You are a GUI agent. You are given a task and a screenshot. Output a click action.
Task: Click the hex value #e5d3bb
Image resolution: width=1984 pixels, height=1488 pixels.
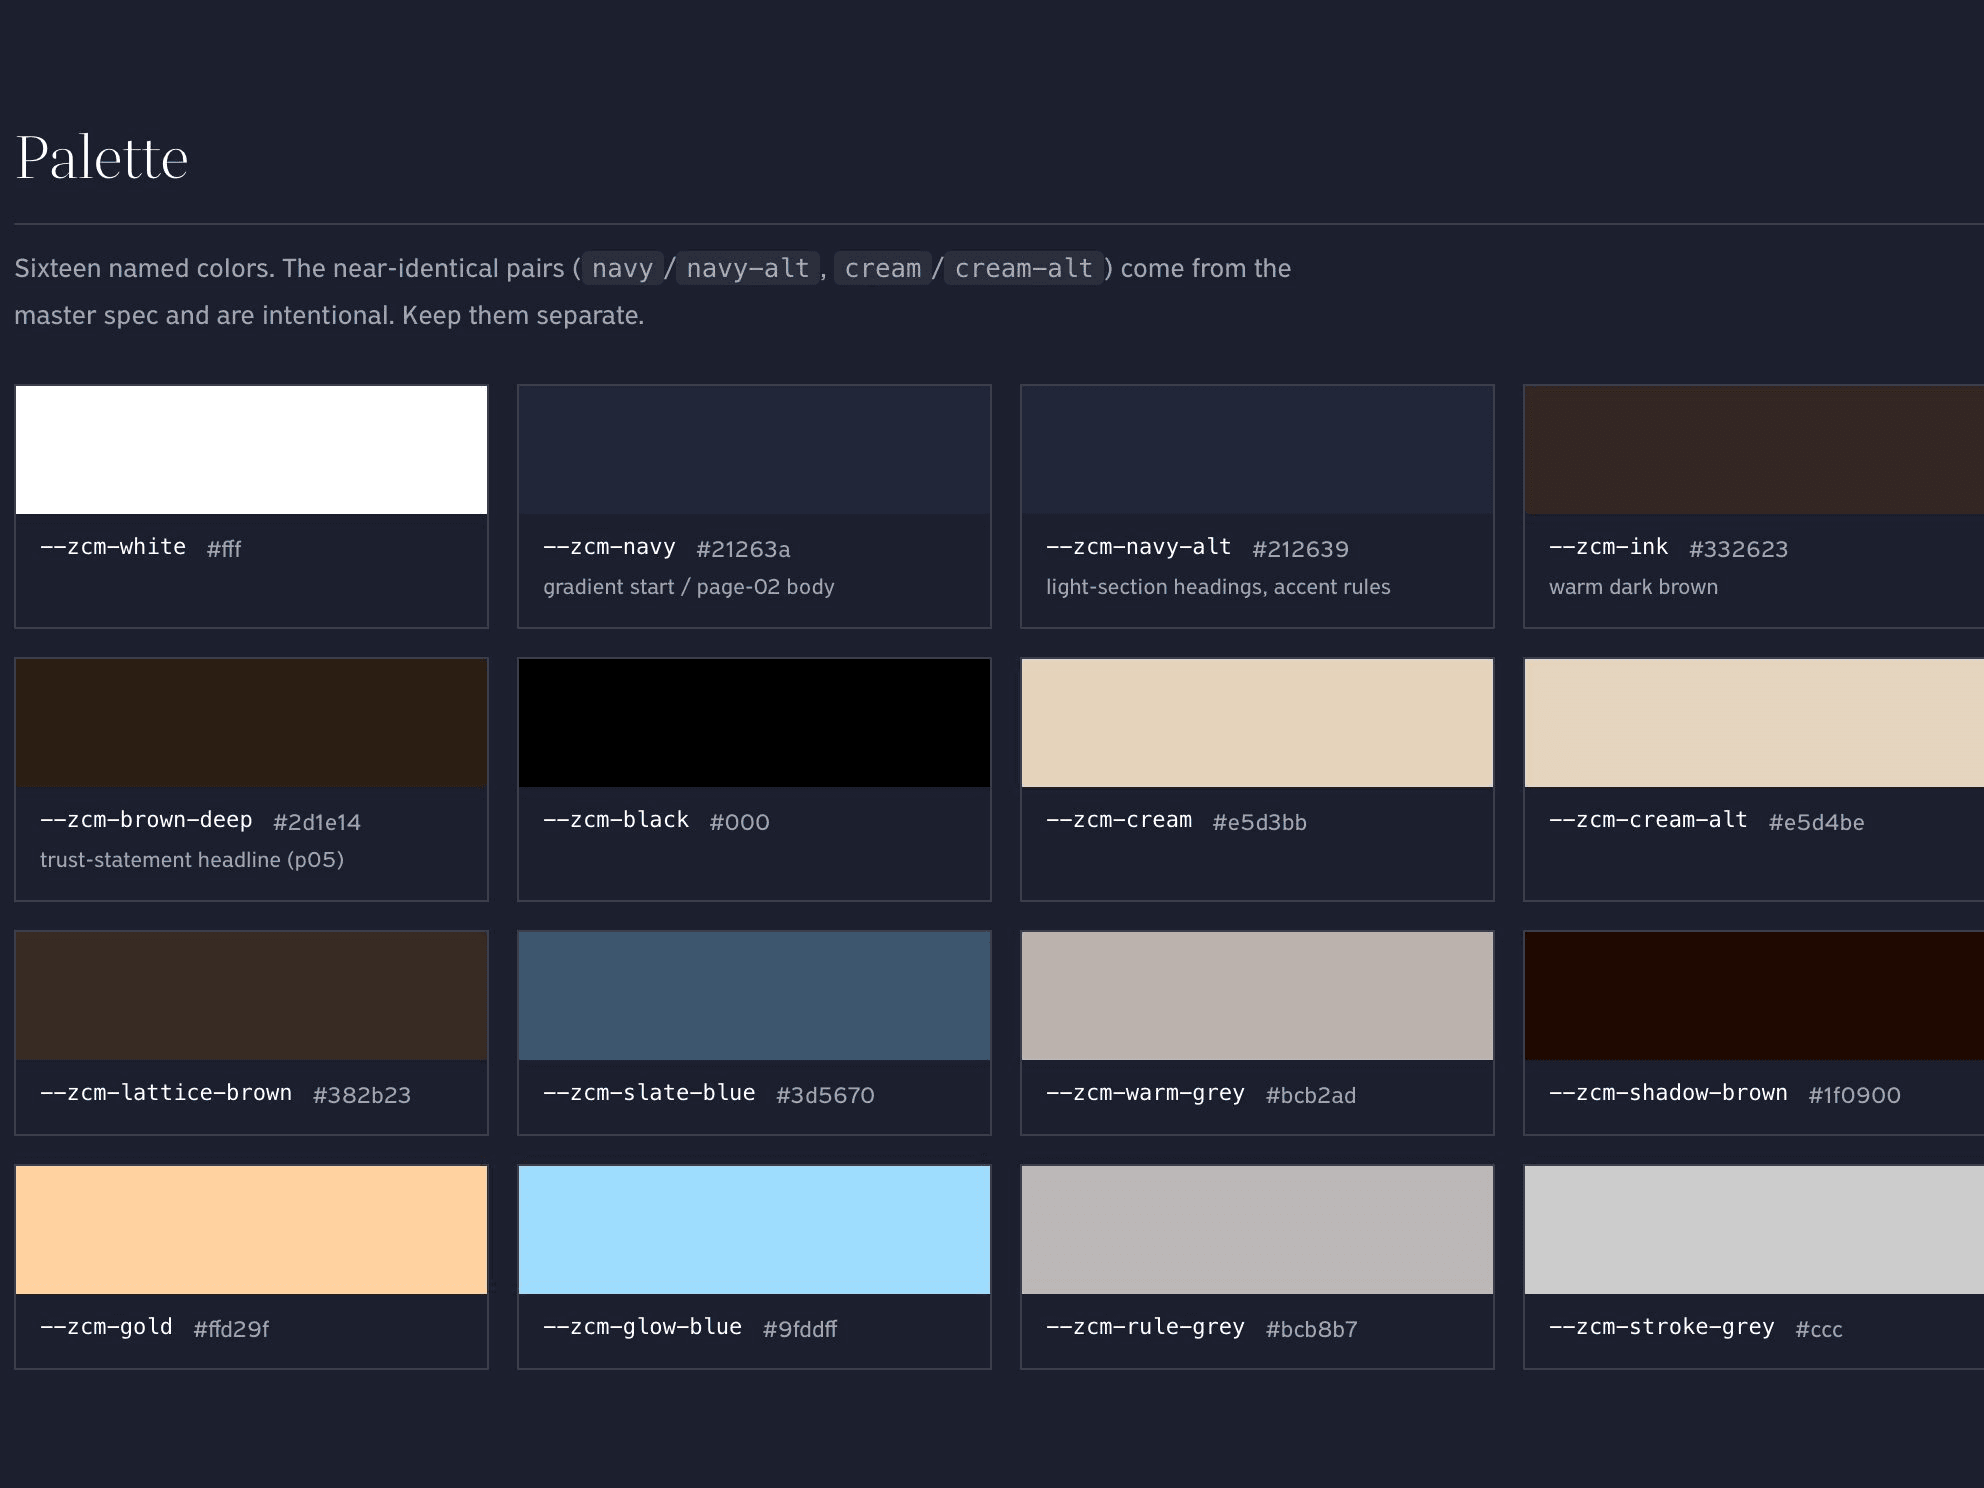tap(1259, 822)
